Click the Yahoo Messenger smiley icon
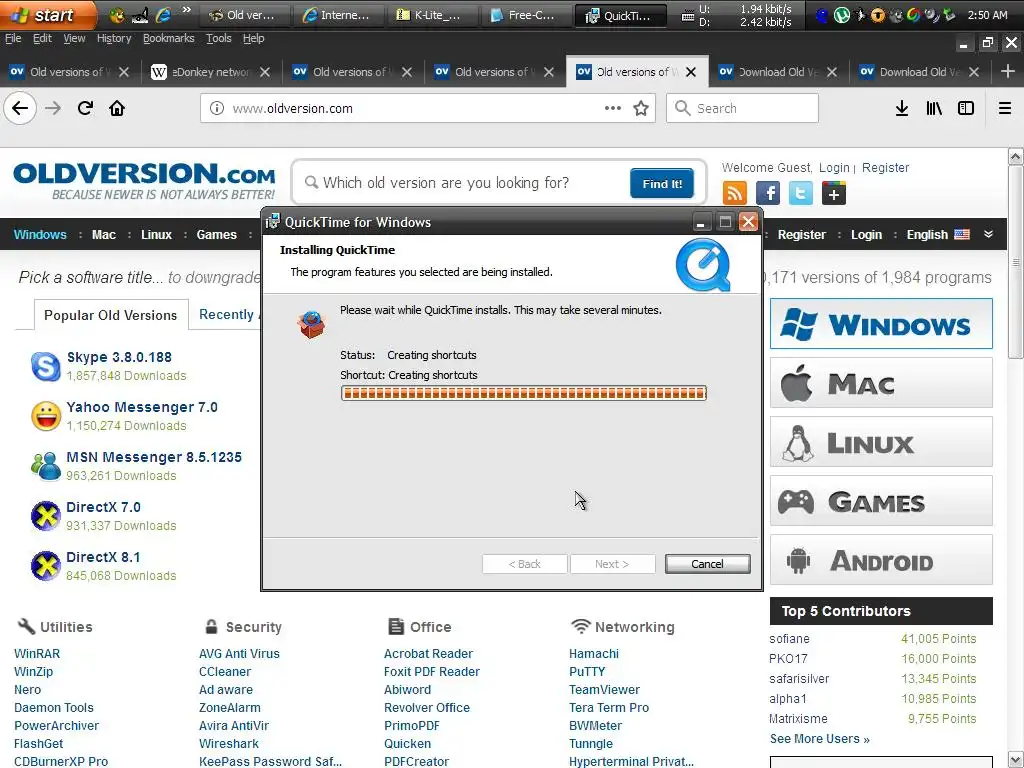This screenshot has width=1024, height=768. (46, 416)
